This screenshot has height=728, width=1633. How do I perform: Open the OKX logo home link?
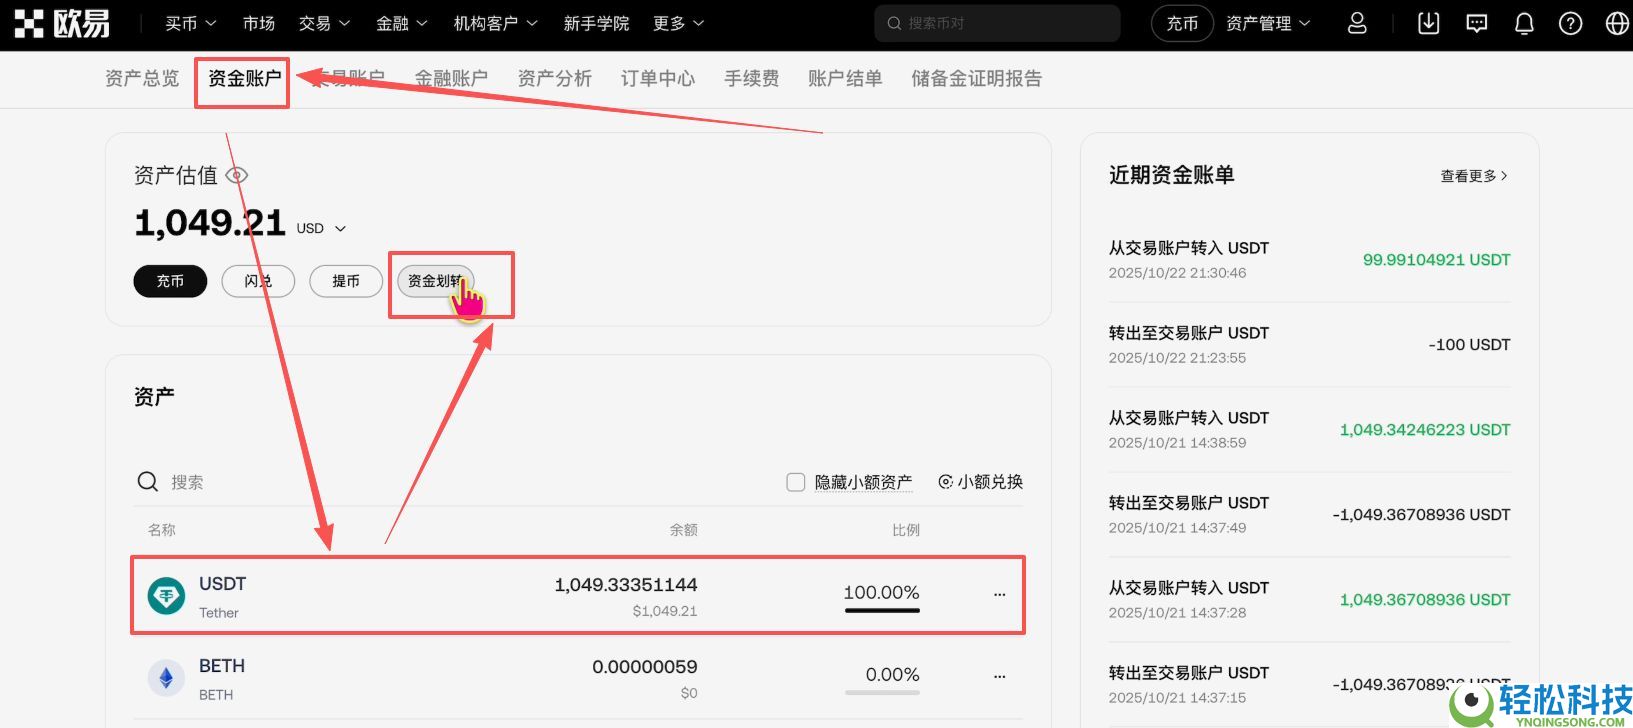tap(62, 23)
